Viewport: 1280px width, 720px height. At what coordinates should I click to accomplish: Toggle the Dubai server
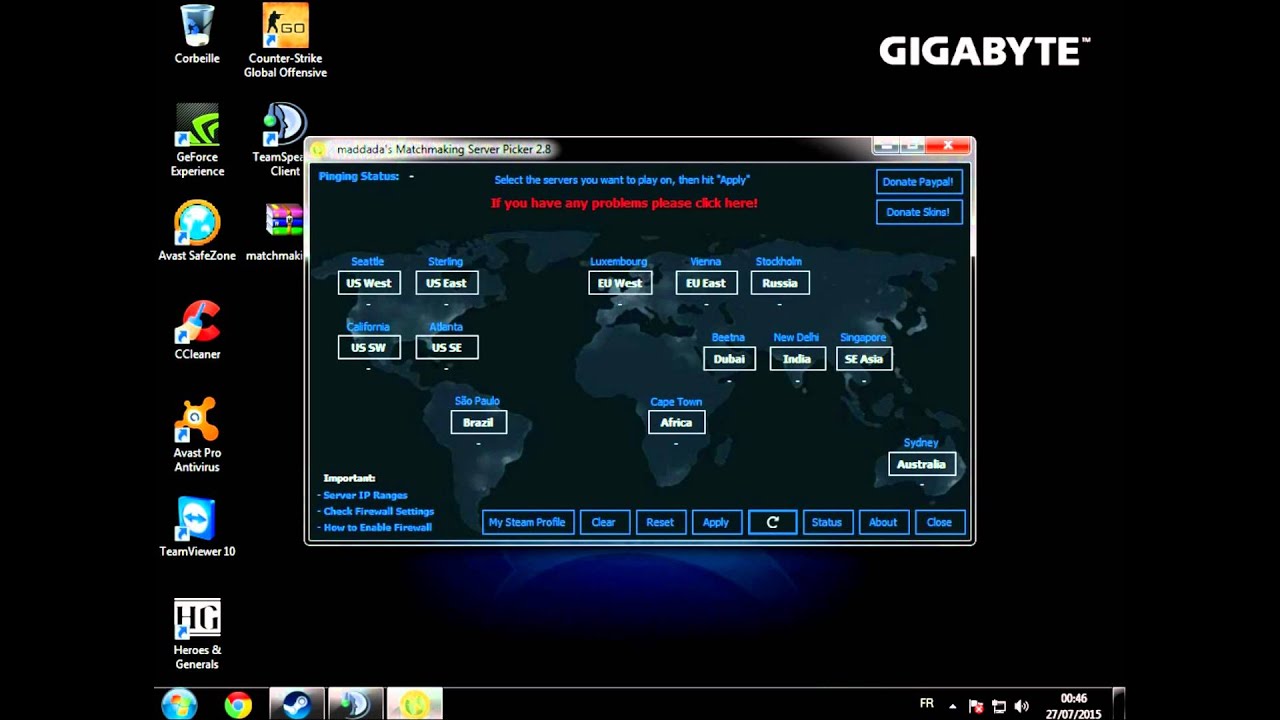pos(729,359)
